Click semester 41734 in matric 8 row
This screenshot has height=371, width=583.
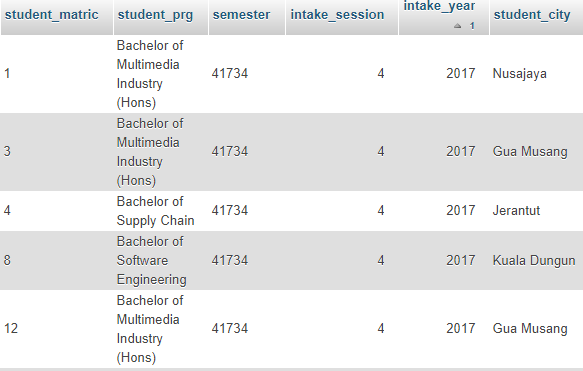coord(230,261)
